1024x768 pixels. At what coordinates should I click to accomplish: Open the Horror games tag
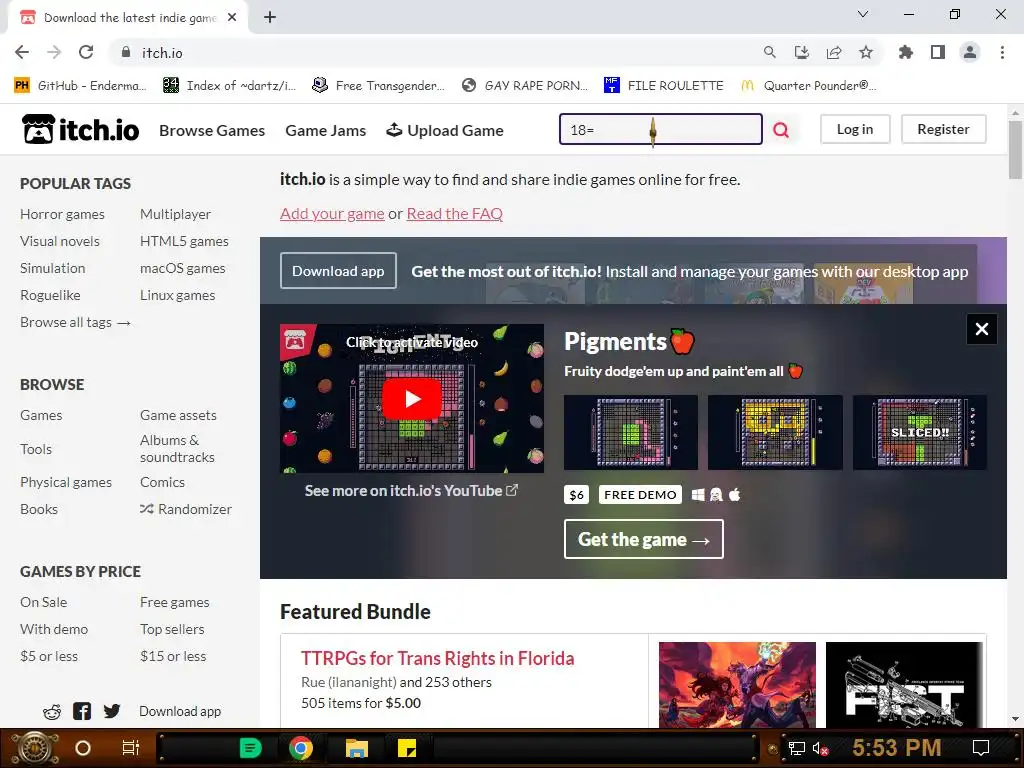pos(62,214)
